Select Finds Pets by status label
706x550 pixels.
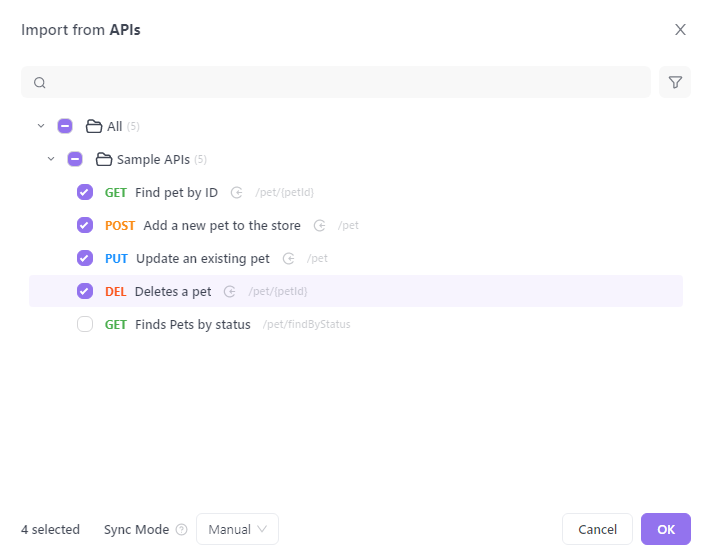click(x=193, y=325)
